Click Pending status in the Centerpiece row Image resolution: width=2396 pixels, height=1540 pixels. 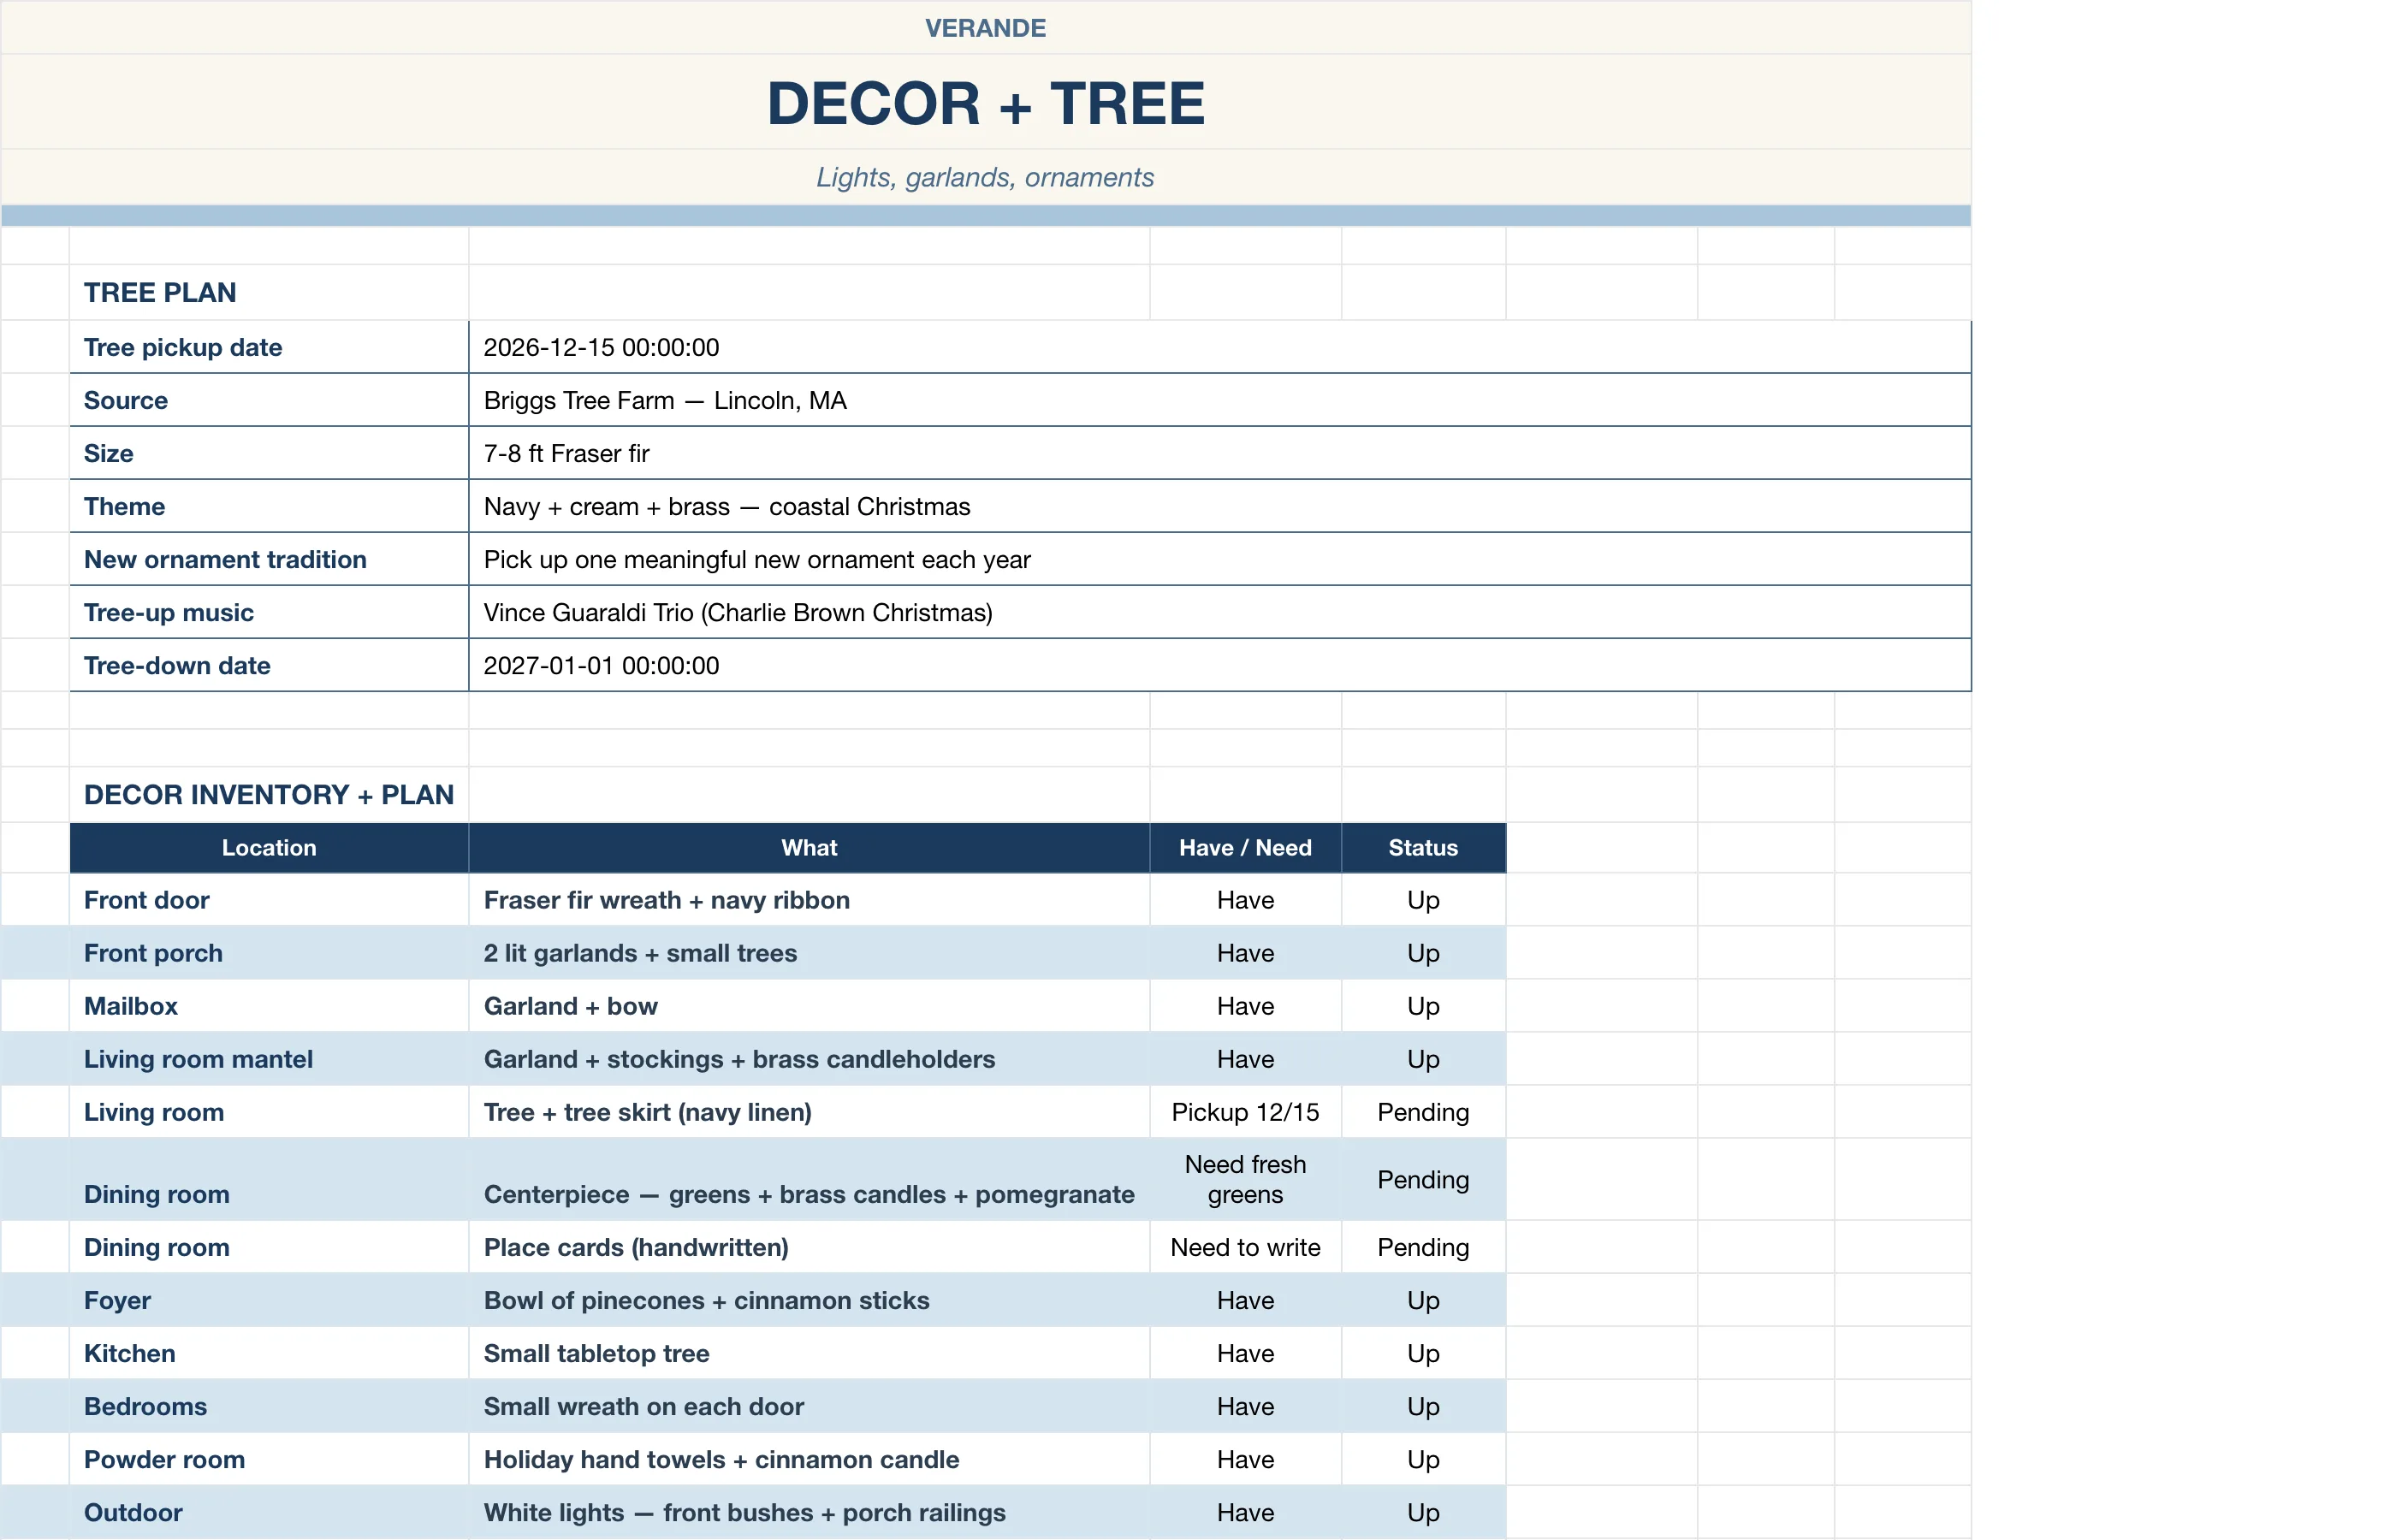click(1423, 1179)
